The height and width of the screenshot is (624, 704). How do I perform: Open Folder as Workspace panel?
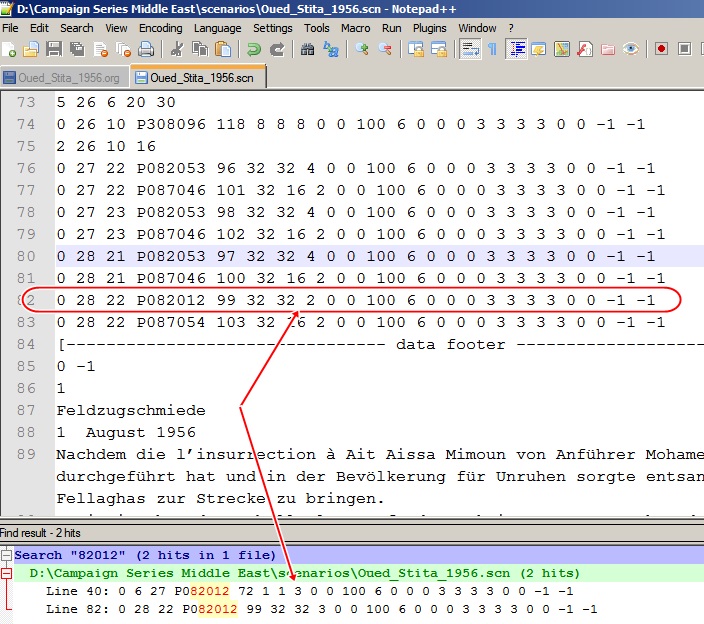click(x=608, y=49)
